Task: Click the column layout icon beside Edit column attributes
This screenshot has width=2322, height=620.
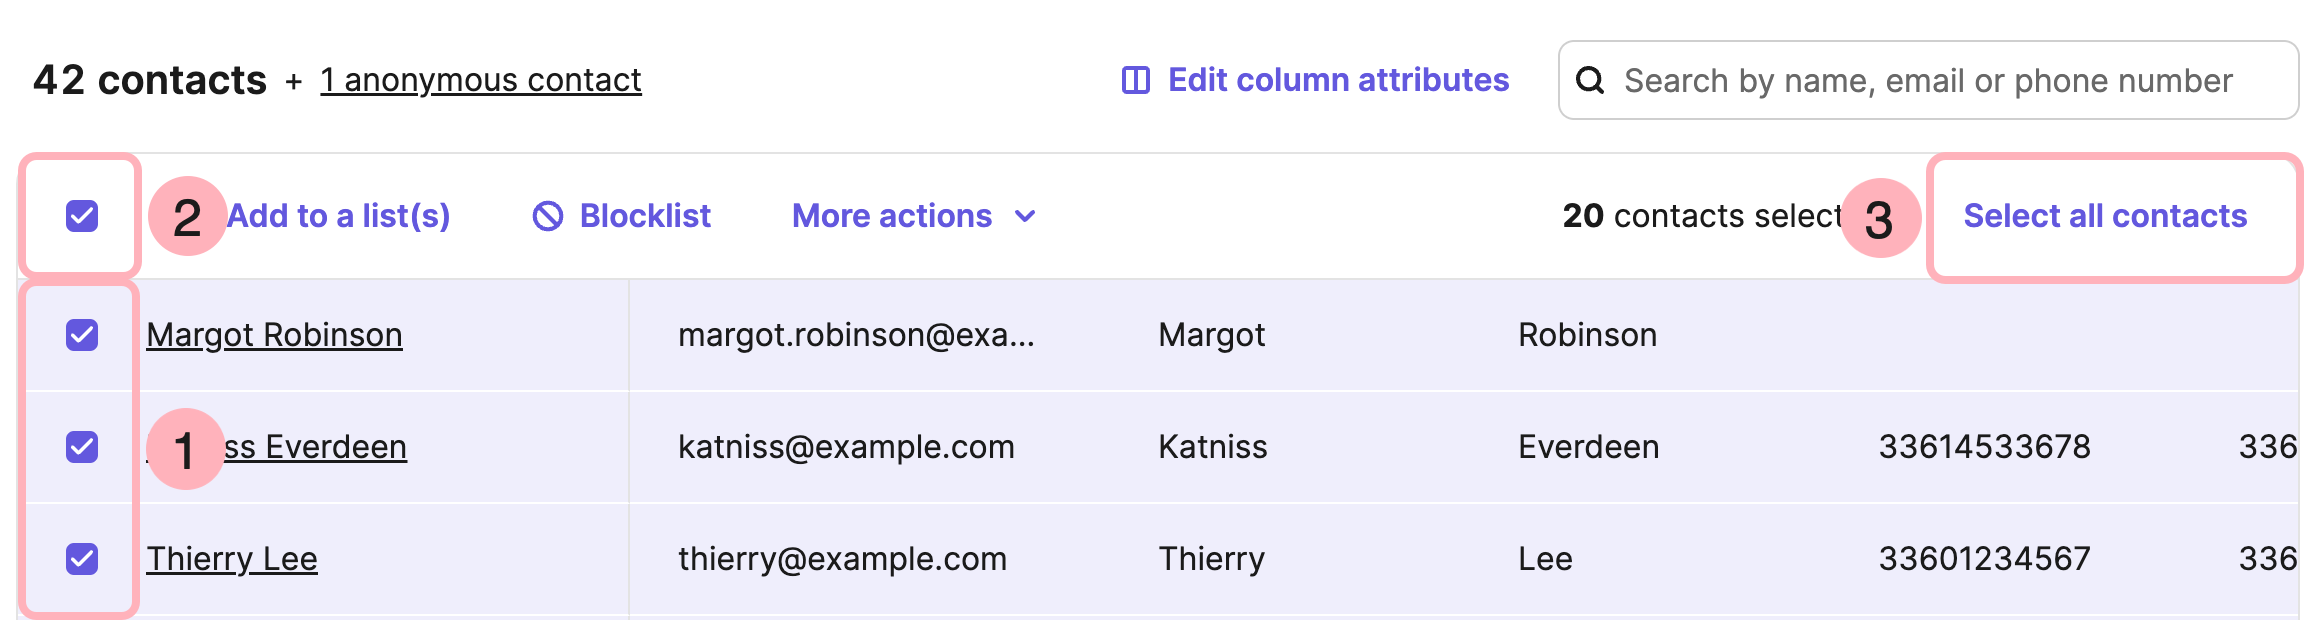Action: (x=1136, y=80)
